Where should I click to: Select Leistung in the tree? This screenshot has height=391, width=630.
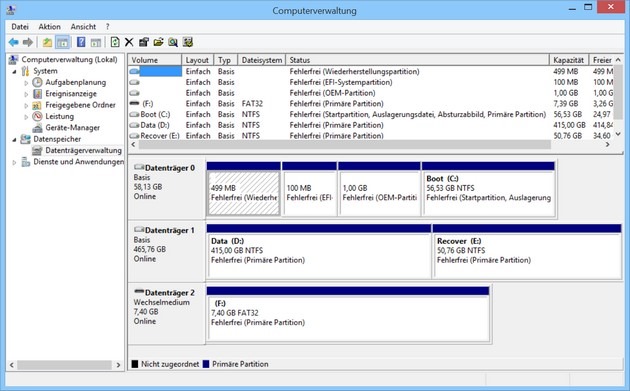[59, 116]
